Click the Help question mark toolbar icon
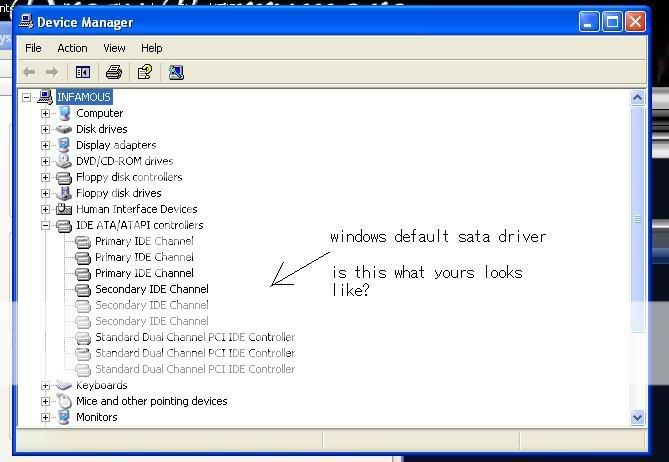 pyautogui.click(x=145, y=72)
